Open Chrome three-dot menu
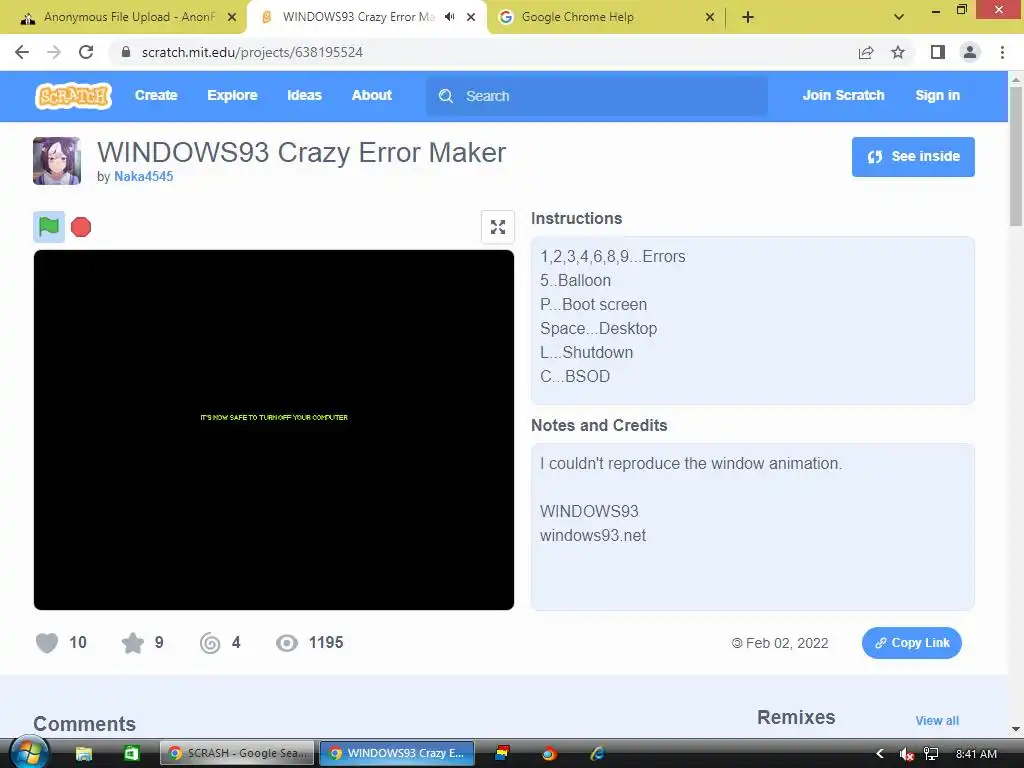Image resolution: width=1024 pixels, height=768 pixels. click(1002, 52)
